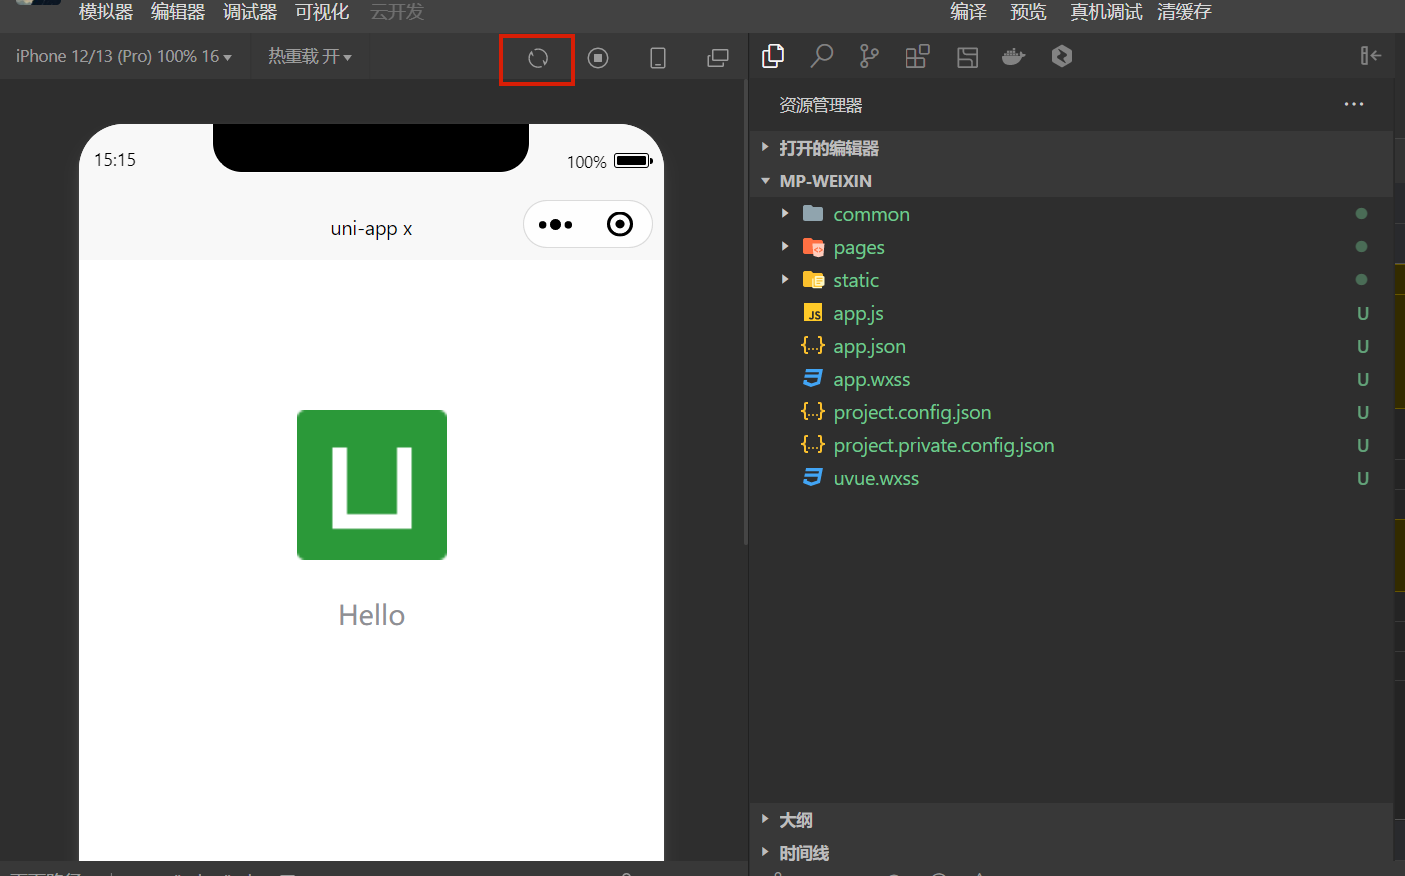Toggle the 可视化 visual panel

[322, 12]
